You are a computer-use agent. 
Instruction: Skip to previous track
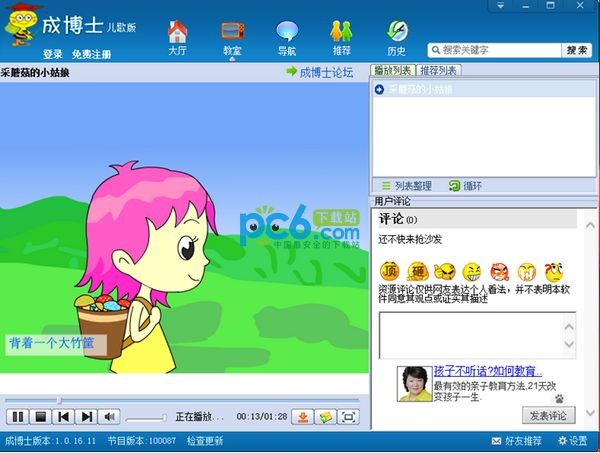tap(64, 417)
